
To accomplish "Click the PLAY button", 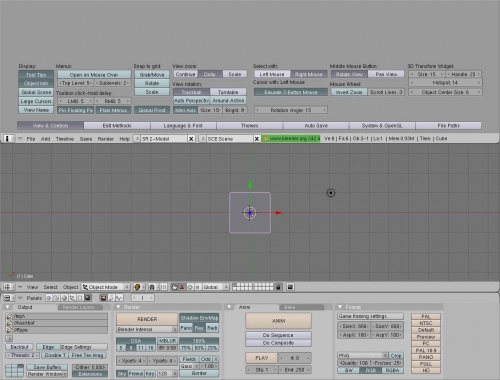I will 262,358.
